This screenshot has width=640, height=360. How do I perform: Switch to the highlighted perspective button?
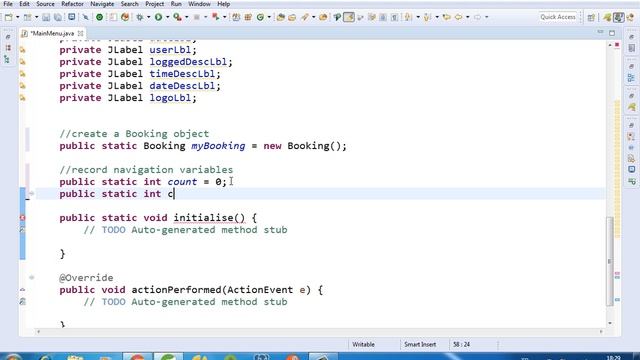pyautogui.click(x=619, y=17)
